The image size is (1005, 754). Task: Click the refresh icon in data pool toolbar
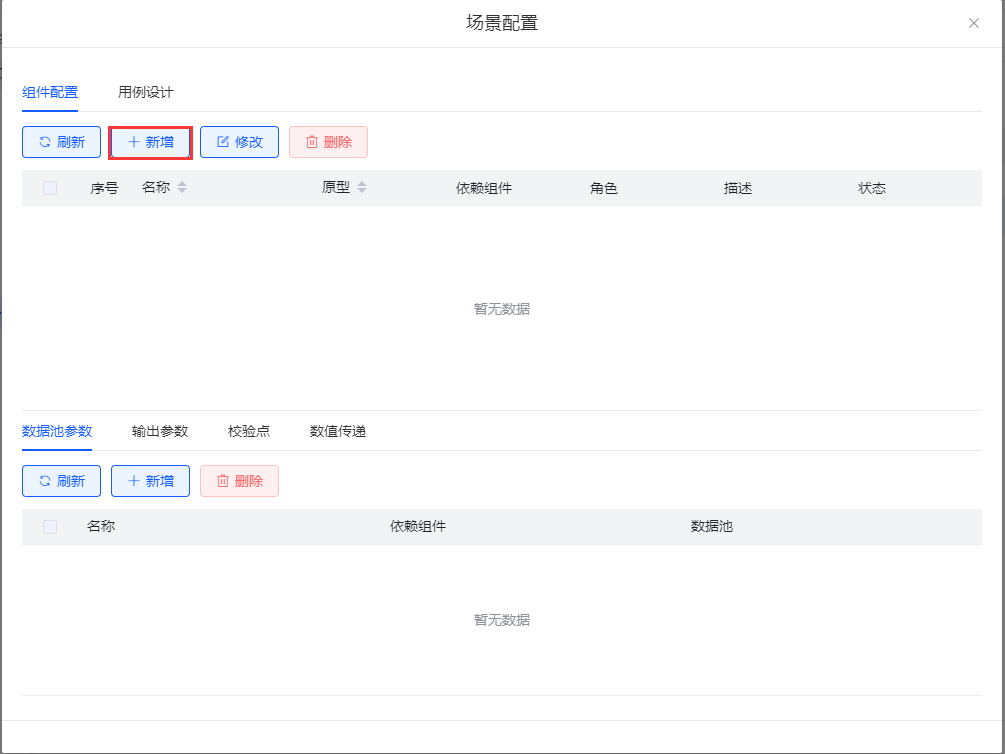click(x=44, y=481)
